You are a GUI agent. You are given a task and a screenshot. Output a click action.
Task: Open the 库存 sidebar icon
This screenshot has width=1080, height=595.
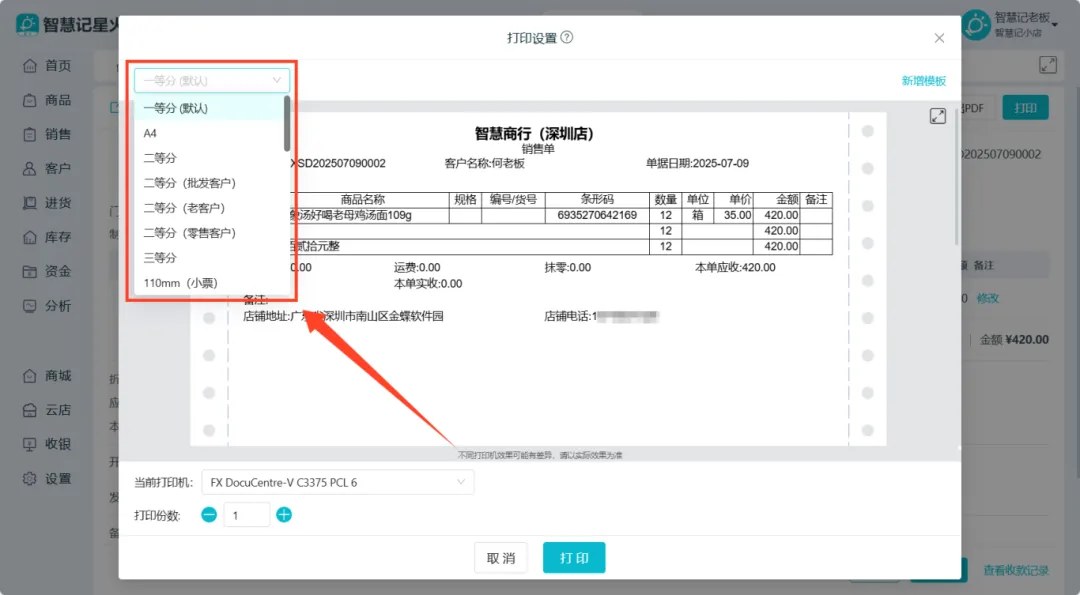(30, 238)
